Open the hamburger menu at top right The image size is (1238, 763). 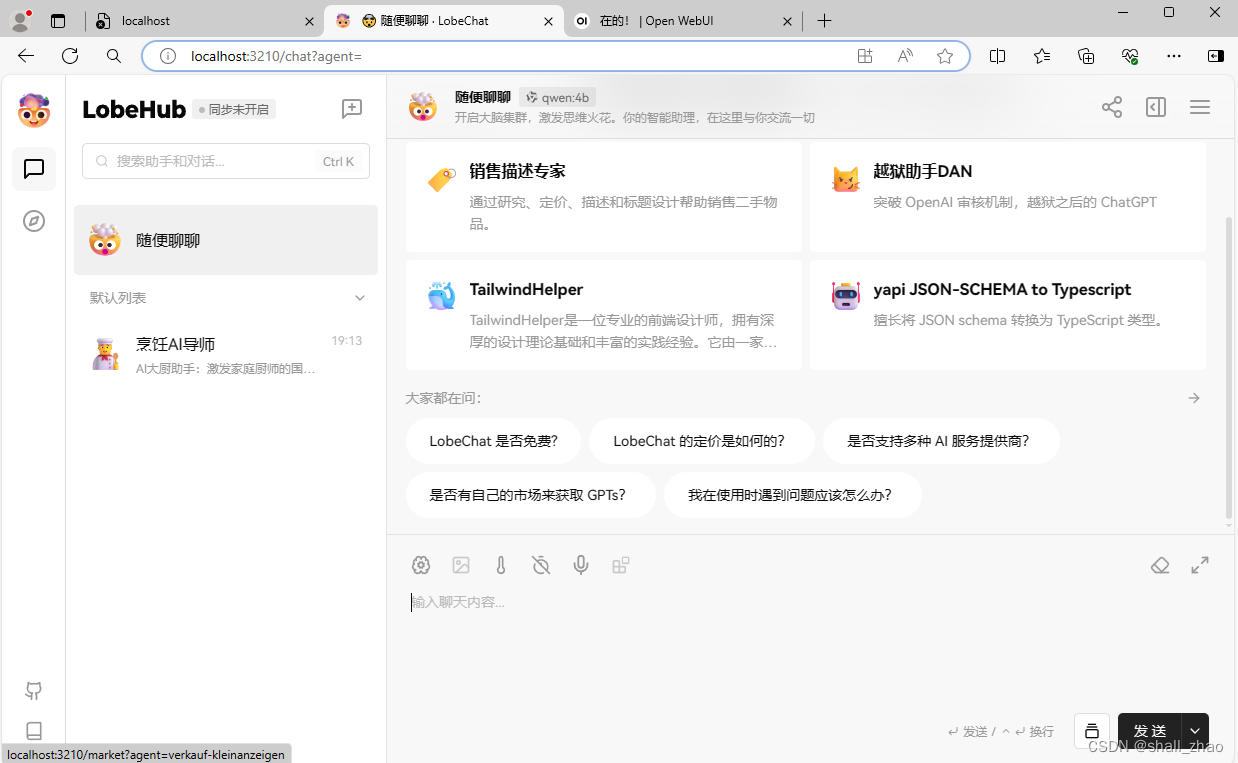click(1200, 107)
